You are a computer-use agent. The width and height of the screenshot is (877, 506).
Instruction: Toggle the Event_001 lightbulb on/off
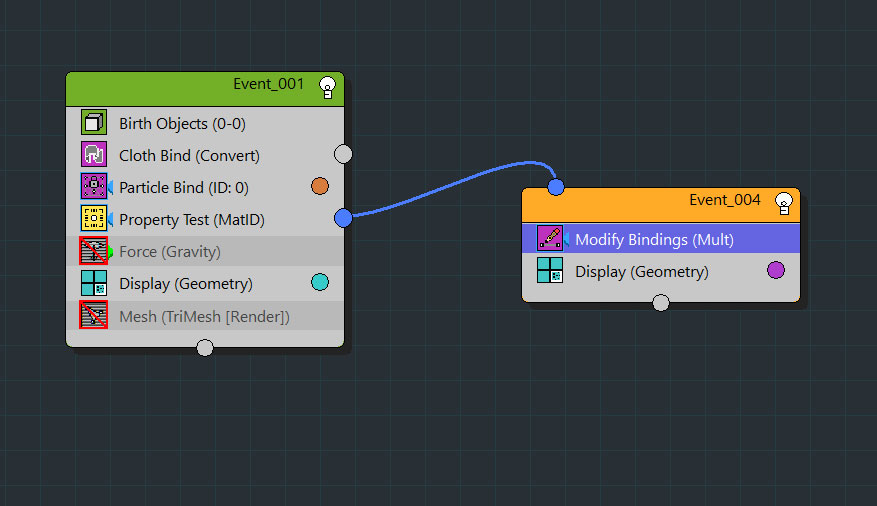click(327, 88)
